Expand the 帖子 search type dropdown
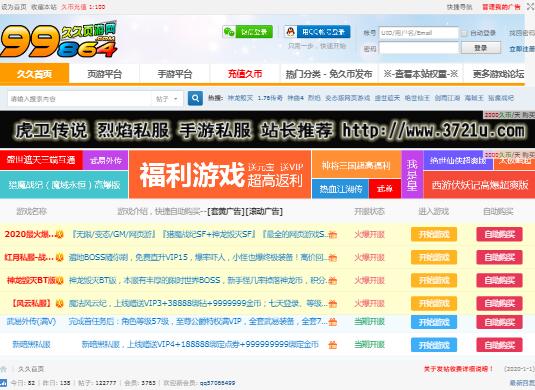Screen dimensions: 535x390 167,99
